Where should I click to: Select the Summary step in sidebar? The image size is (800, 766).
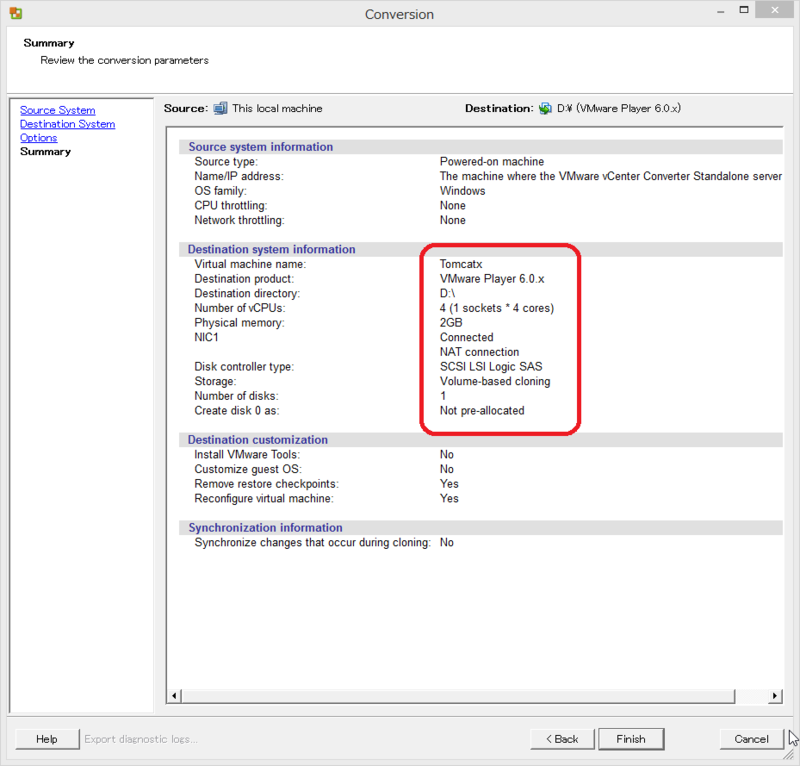45,152
